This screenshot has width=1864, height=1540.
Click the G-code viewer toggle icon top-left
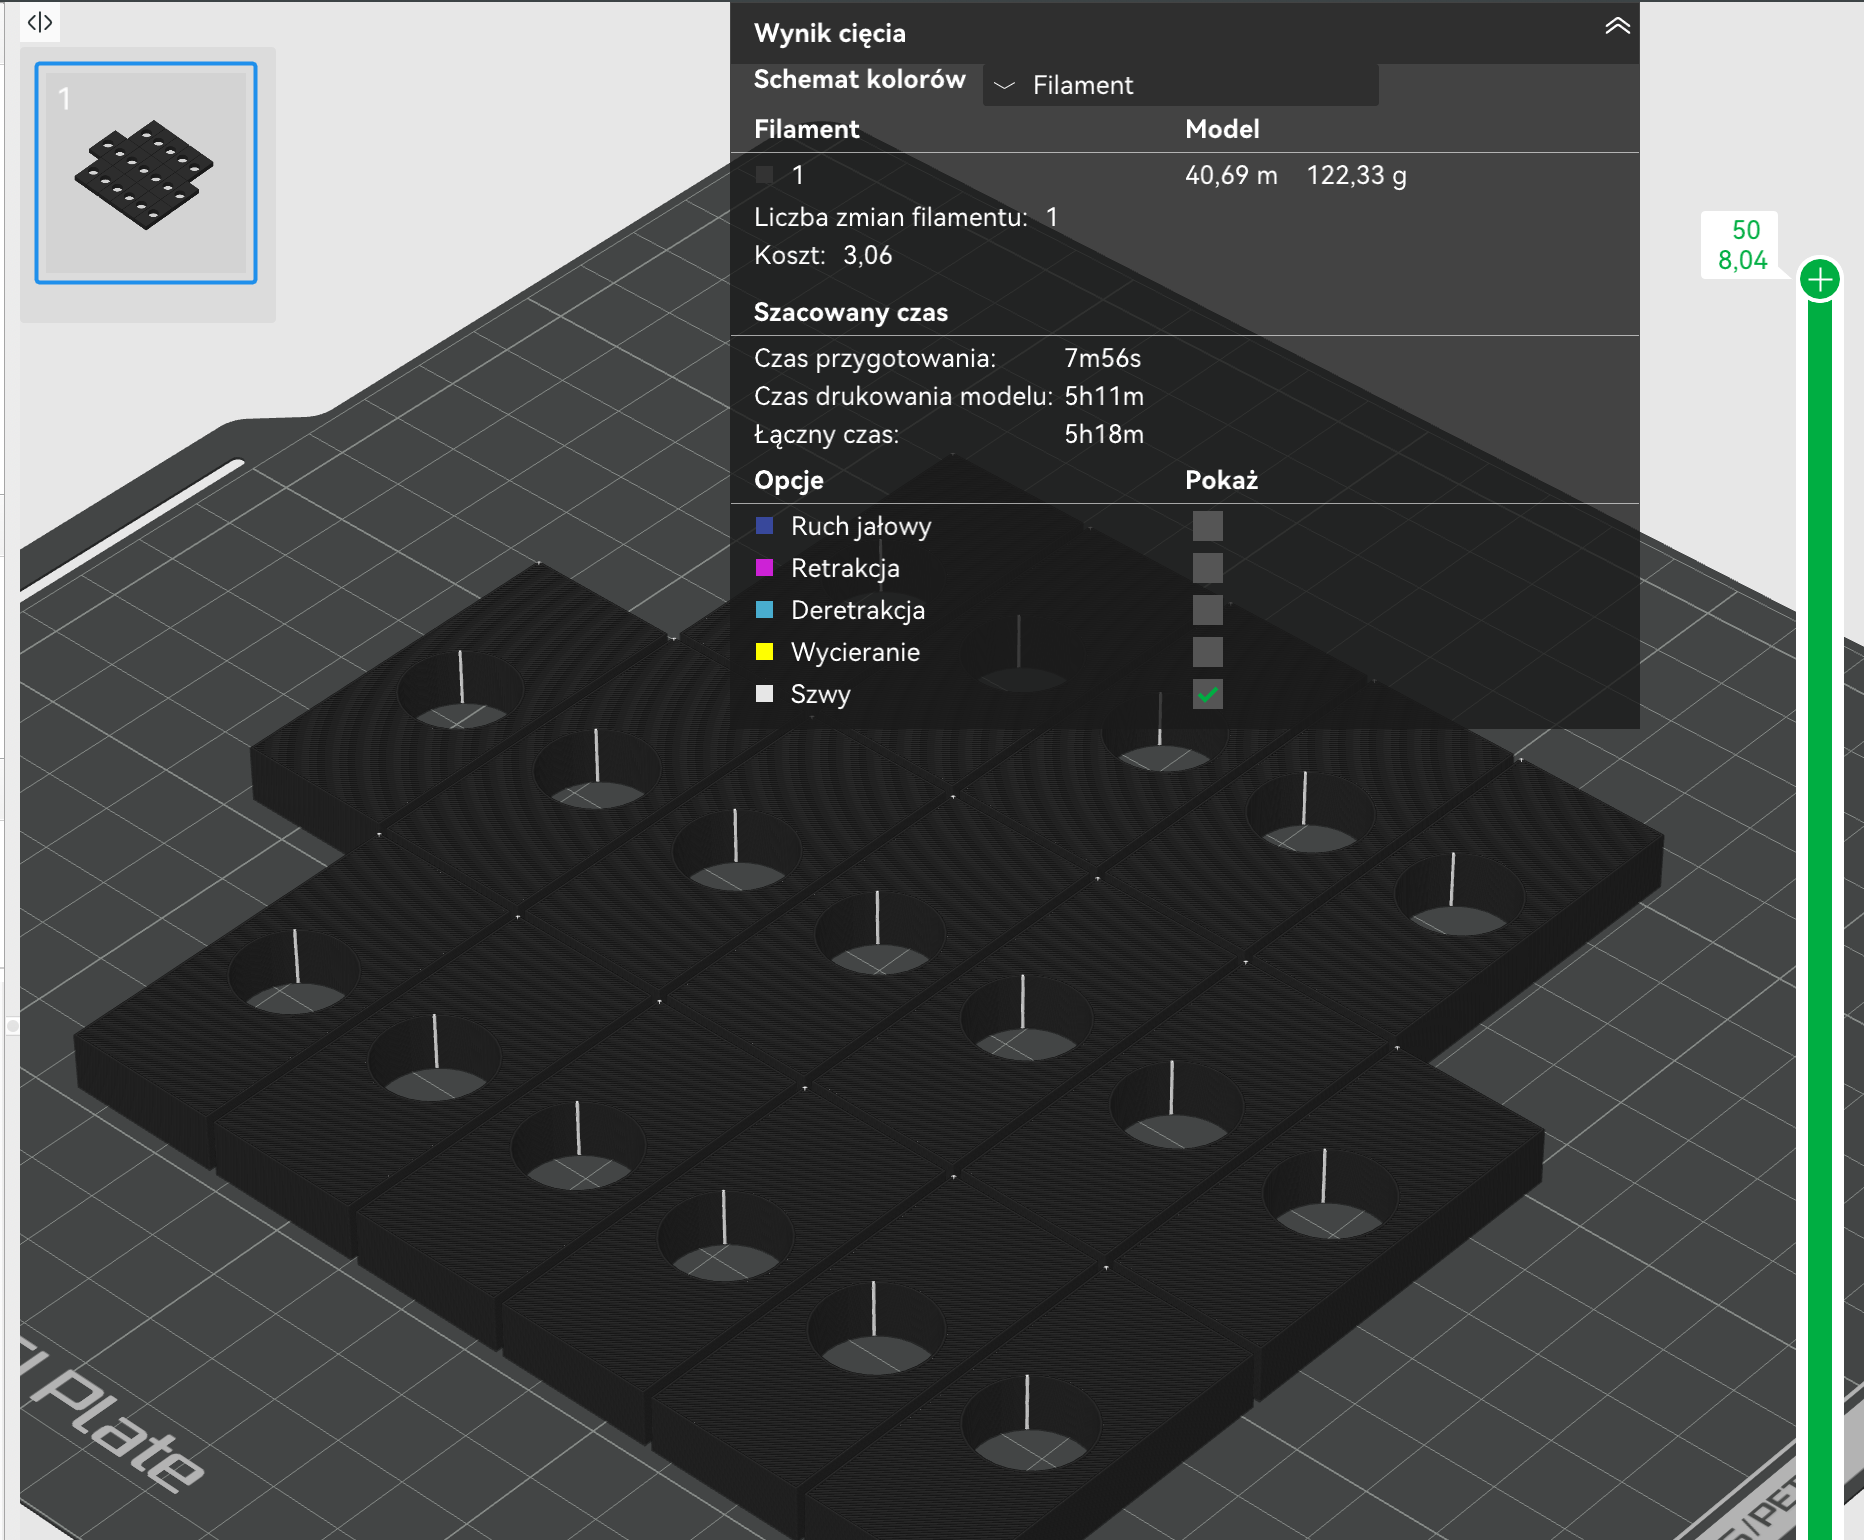coord(39,23)
